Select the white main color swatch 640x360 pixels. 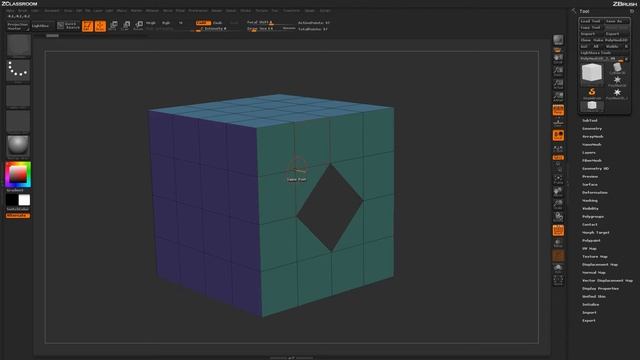pyautogui.click(x=24, y=200)
